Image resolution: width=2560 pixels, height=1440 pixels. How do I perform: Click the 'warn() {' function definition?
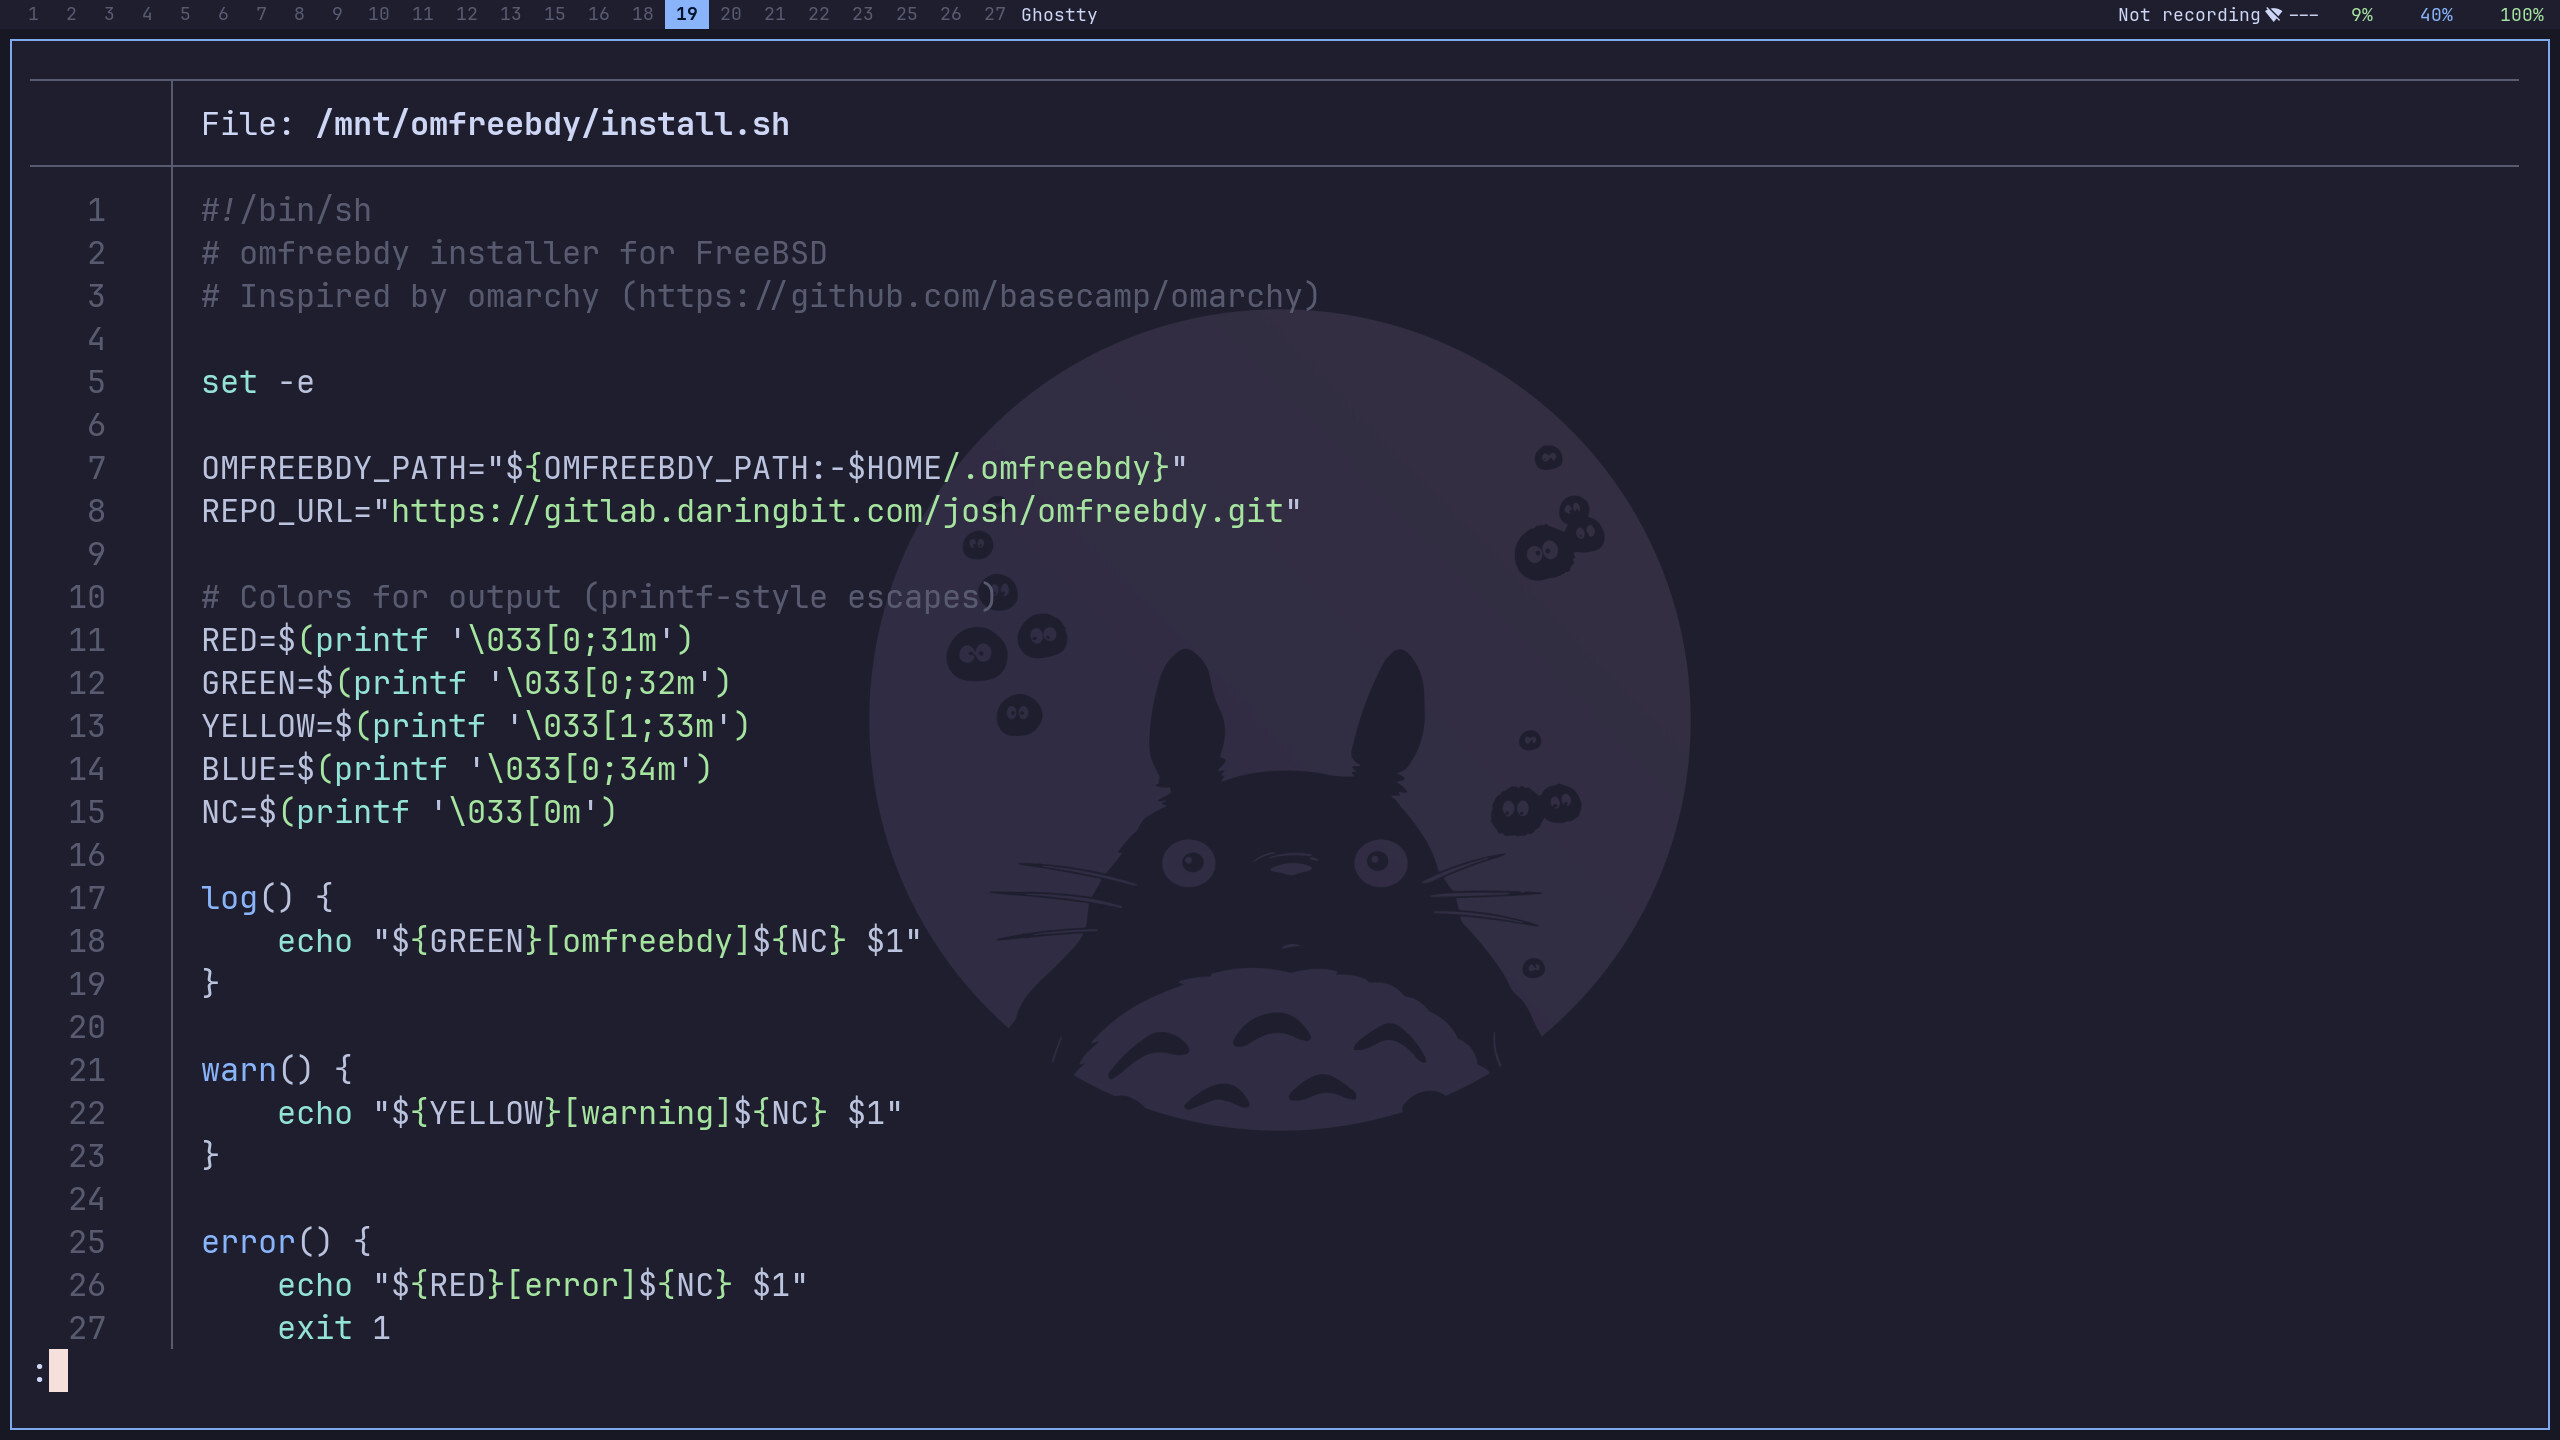(277, 1070)
